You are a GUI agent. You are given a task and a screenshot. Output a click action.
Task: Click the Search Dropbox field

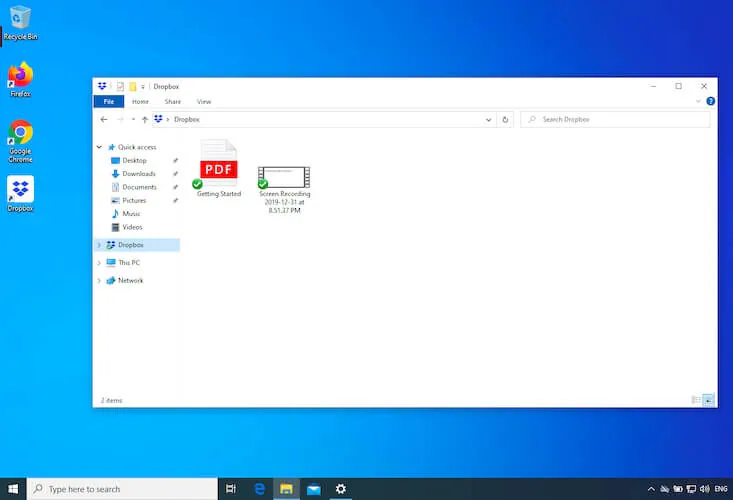click(x=615, y=120)
